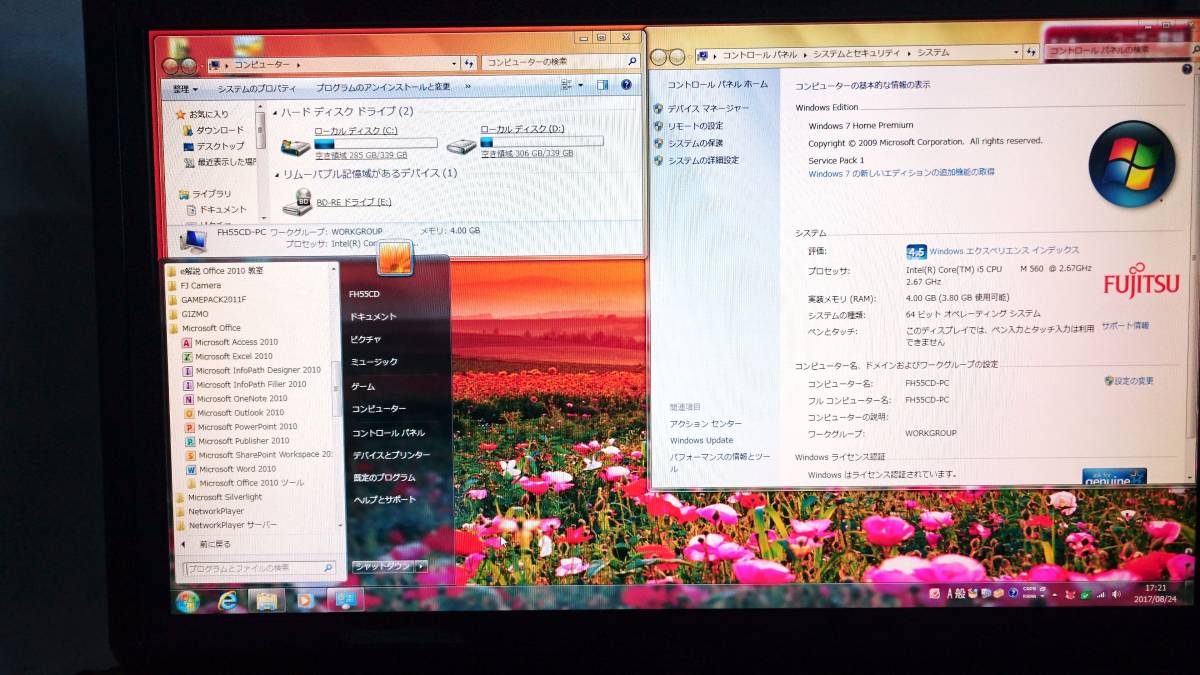Select BD-RE ドライブ (E:)
This screenshot has height=675, width=1200.
337,202
